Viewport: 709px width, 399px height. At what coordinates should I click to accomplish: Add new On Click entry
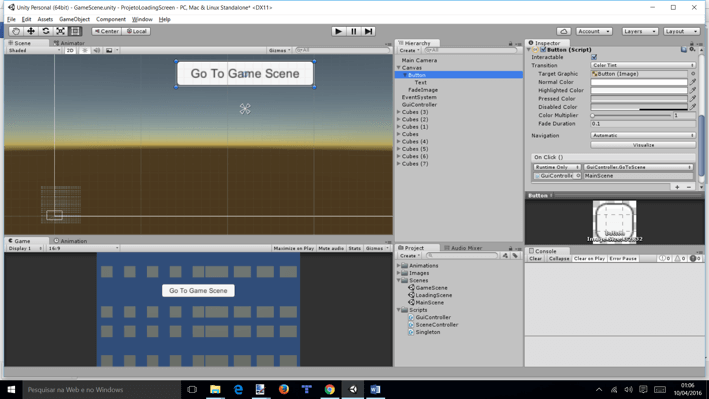click(x=677, y=187)
